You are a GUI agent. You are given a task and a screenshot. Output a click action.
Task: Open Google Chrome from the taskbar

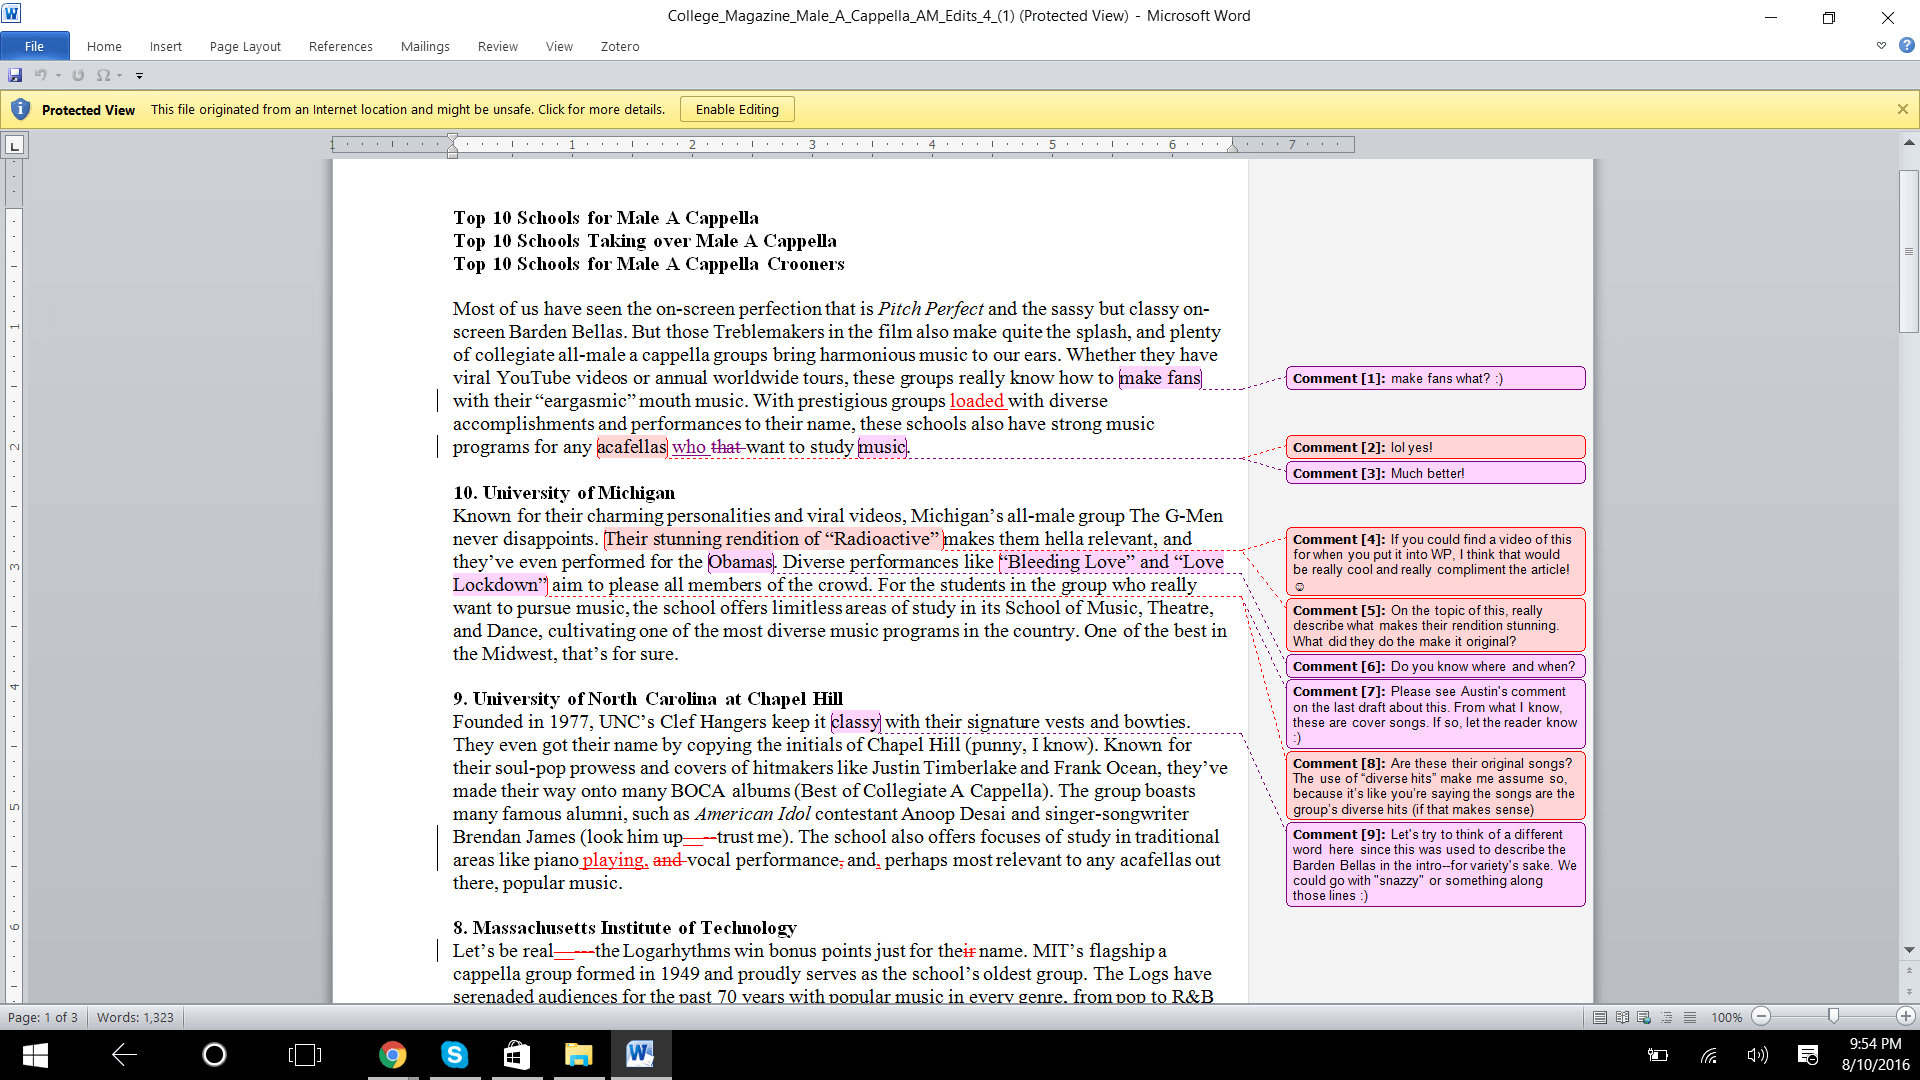pos(393,1055)
